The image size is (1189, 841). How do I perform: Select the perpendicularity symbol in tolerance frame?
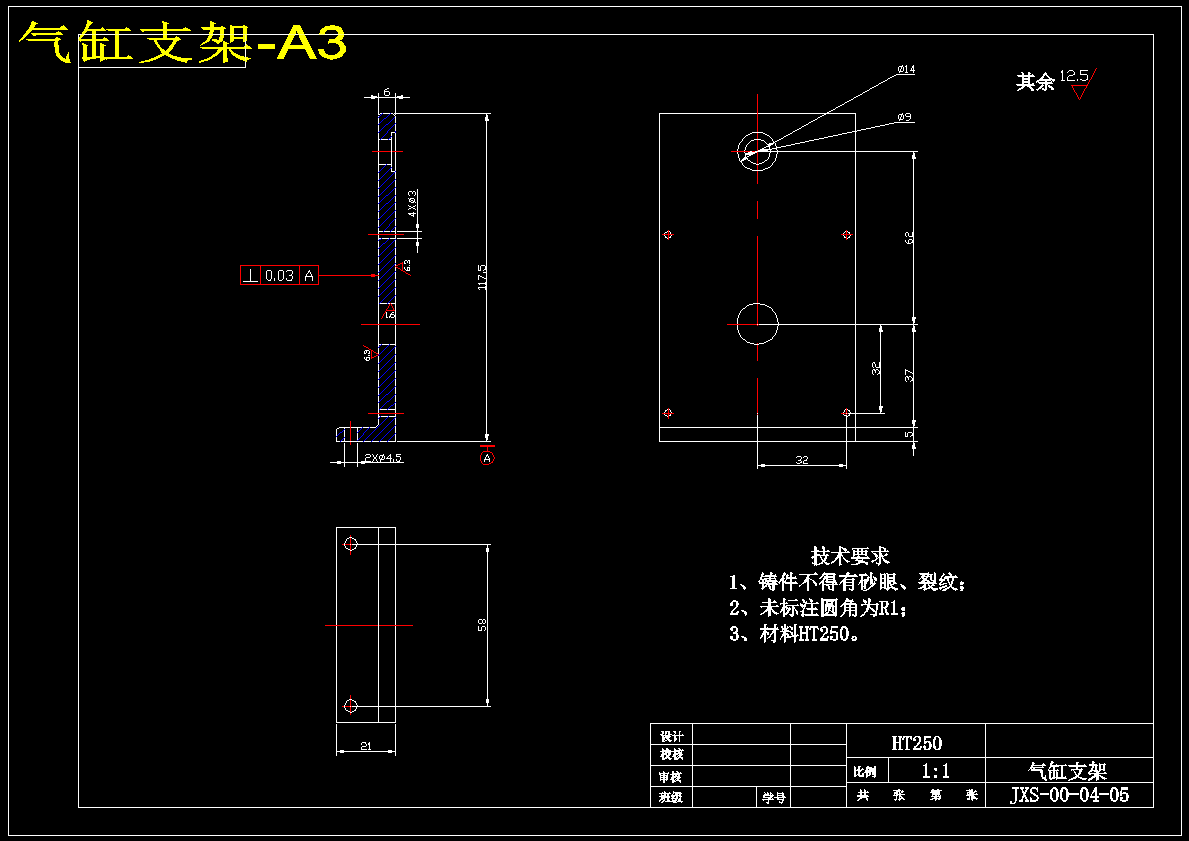click(250, 276)
